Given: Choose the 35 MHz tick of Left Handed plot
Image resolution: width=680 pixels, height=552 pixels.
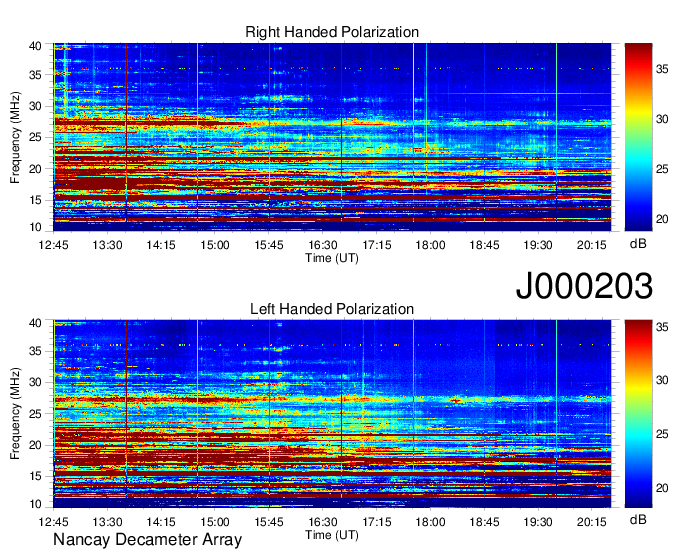Looking at the screenshot, I should pos(36,351).
